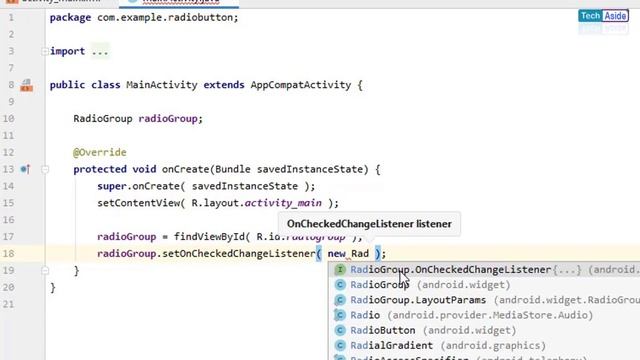Click super.onCreate call on line 14
The width and height of the screenshot is (640, 360).
(206, 186)
